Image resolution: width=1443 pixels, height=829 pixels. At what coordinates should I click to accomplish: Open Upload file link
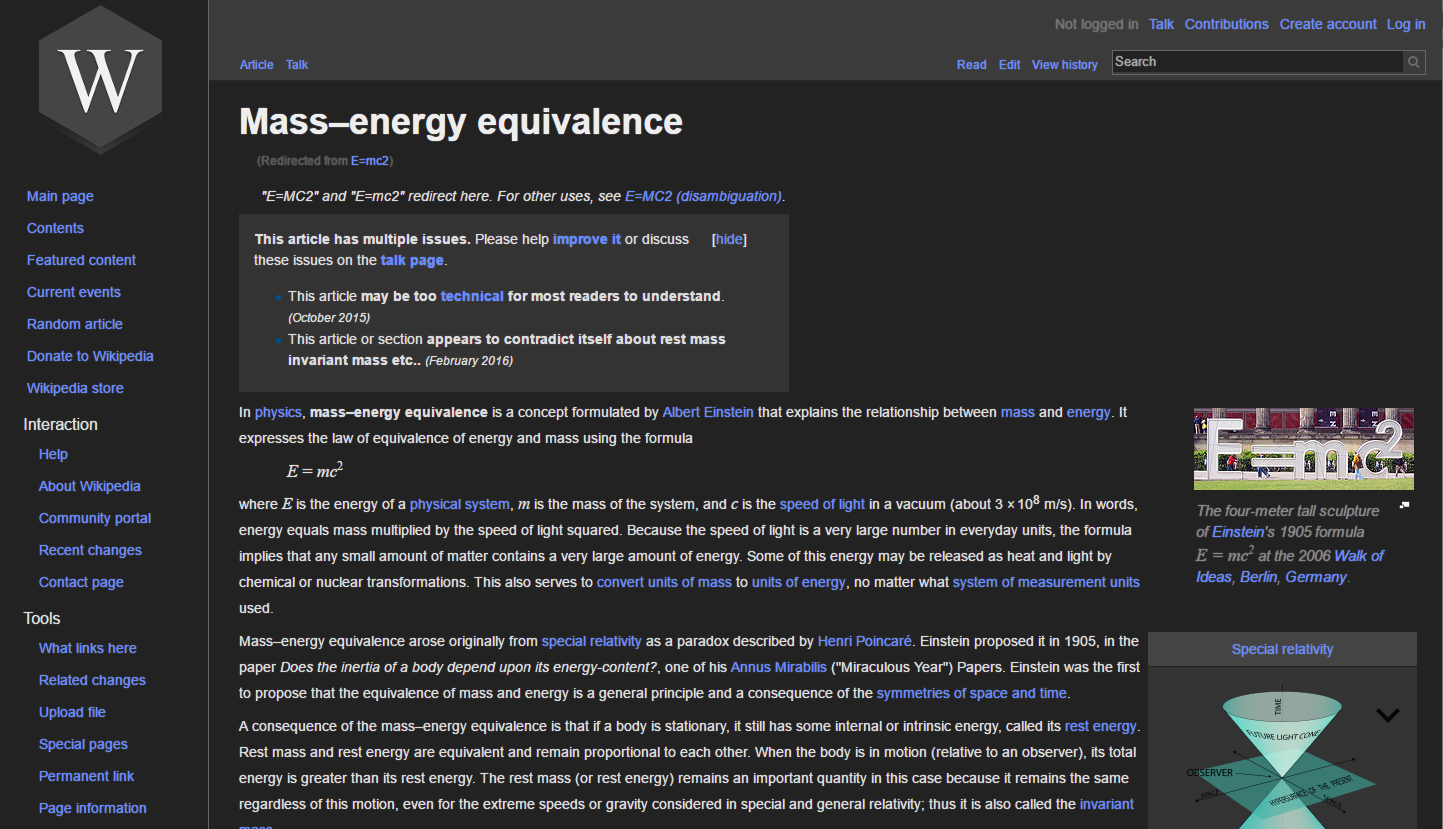point(72,712)
